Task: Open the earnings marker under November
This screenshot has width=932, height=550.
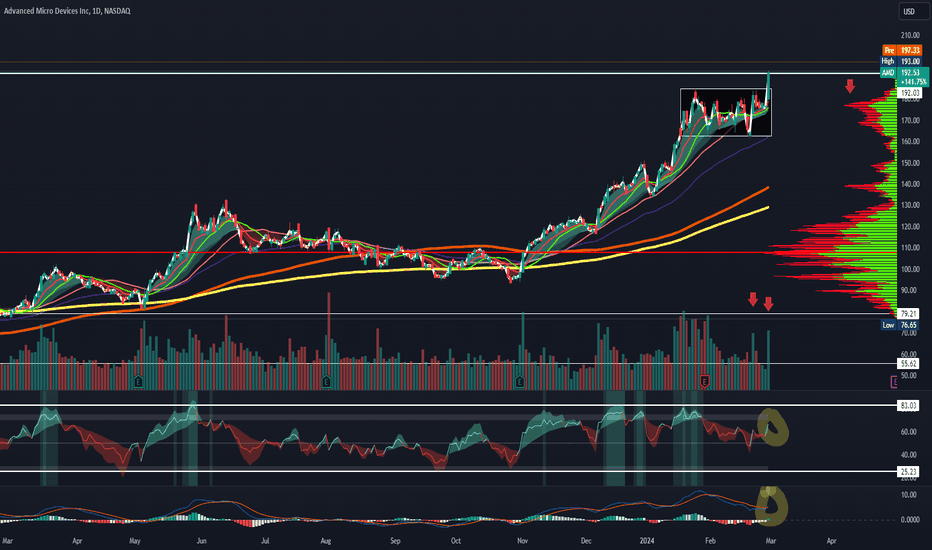Action: 520,381
